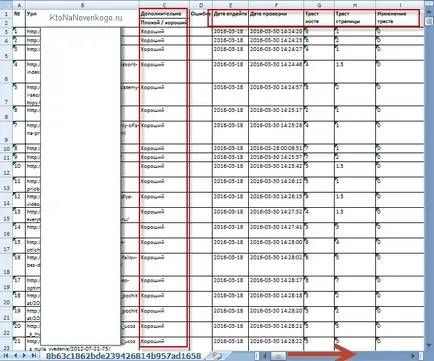Select column F header
Viewport: 434px width, 361px height.
(276, 5)
